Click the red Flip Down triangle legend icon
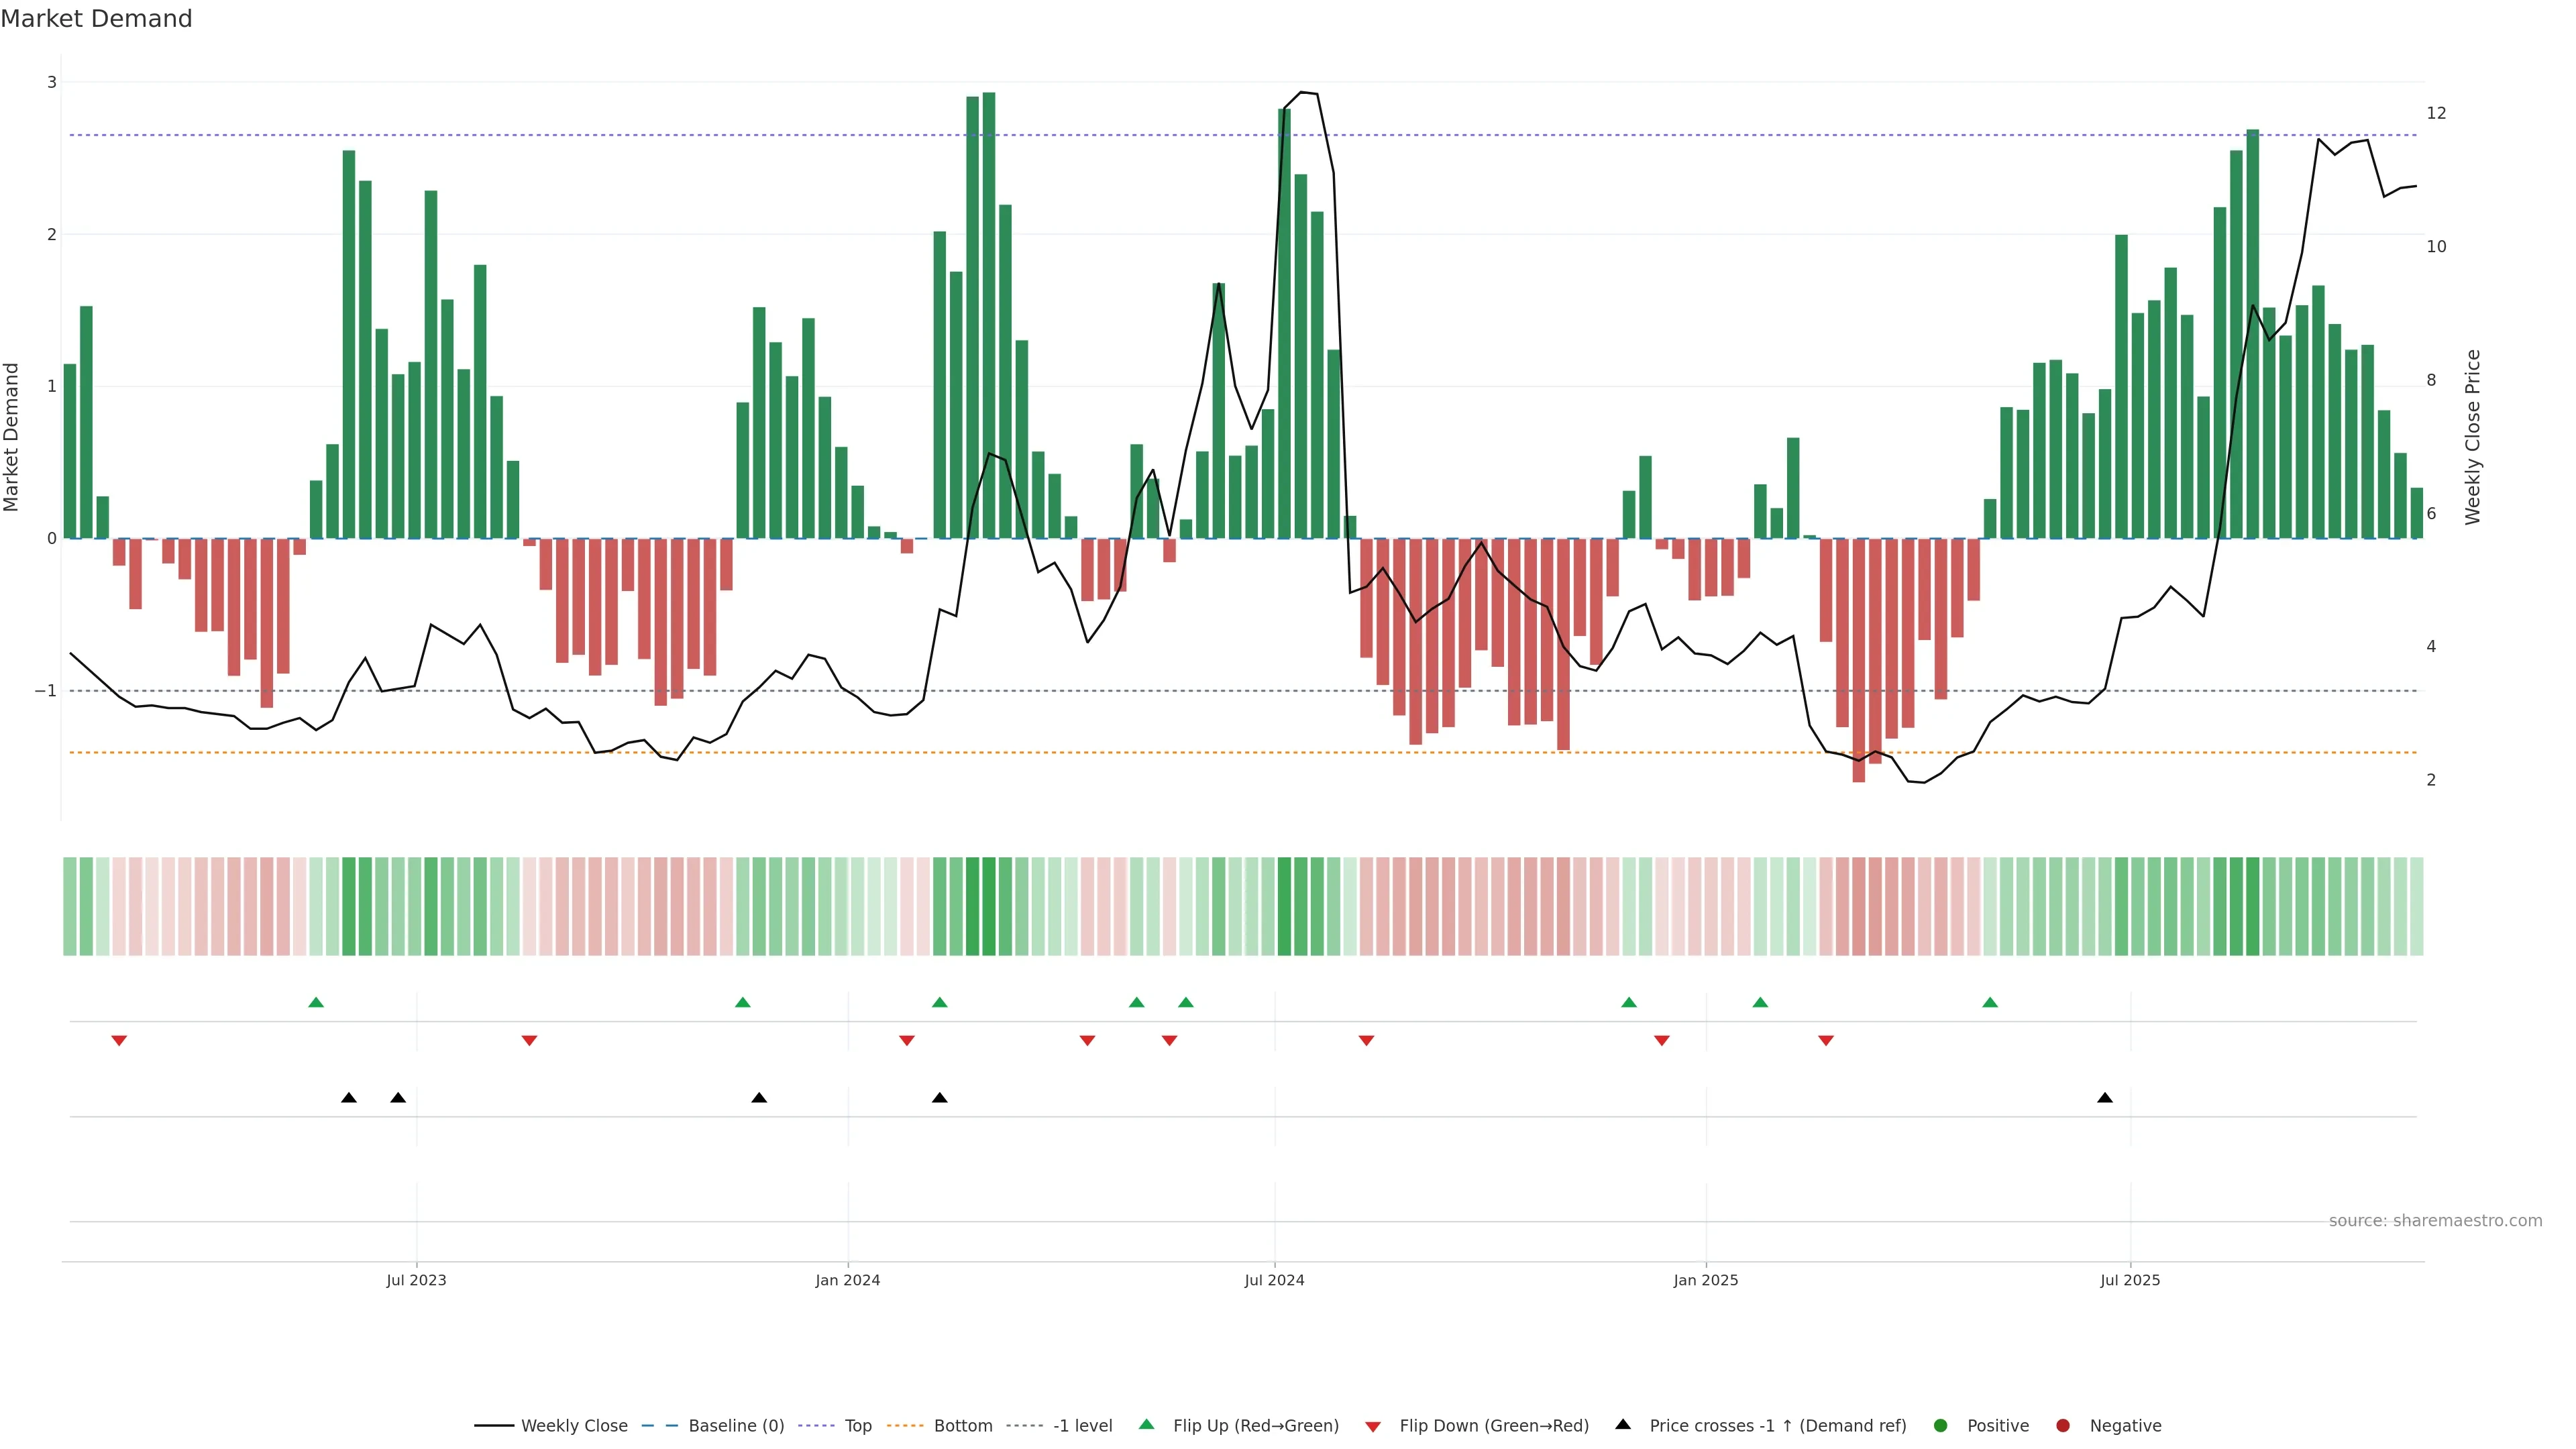The image size is (2576, 1449). (1372, 1427)
